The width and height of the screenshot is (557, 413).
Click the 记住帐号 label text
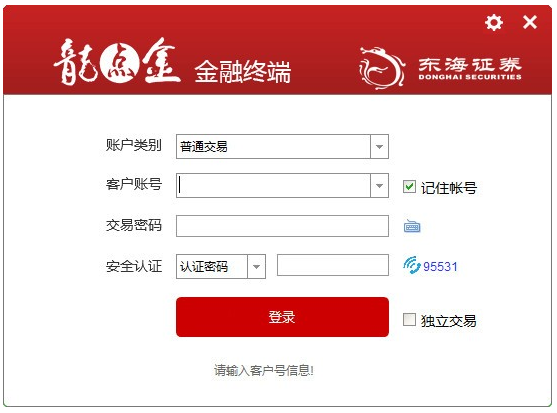coord(449,188)
